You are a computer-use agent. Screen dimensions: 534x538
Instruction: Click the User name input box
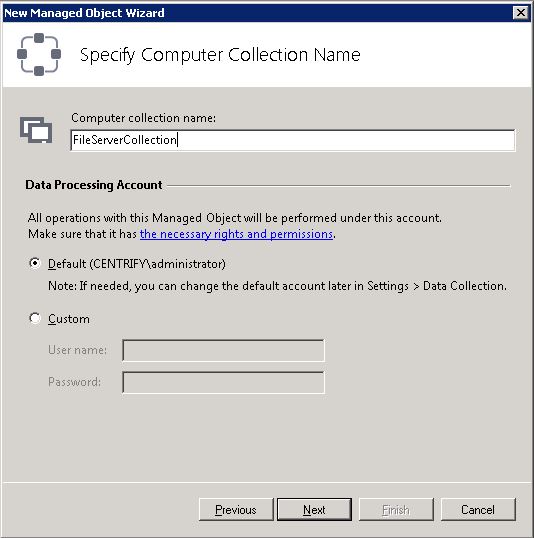coord(223,350)
